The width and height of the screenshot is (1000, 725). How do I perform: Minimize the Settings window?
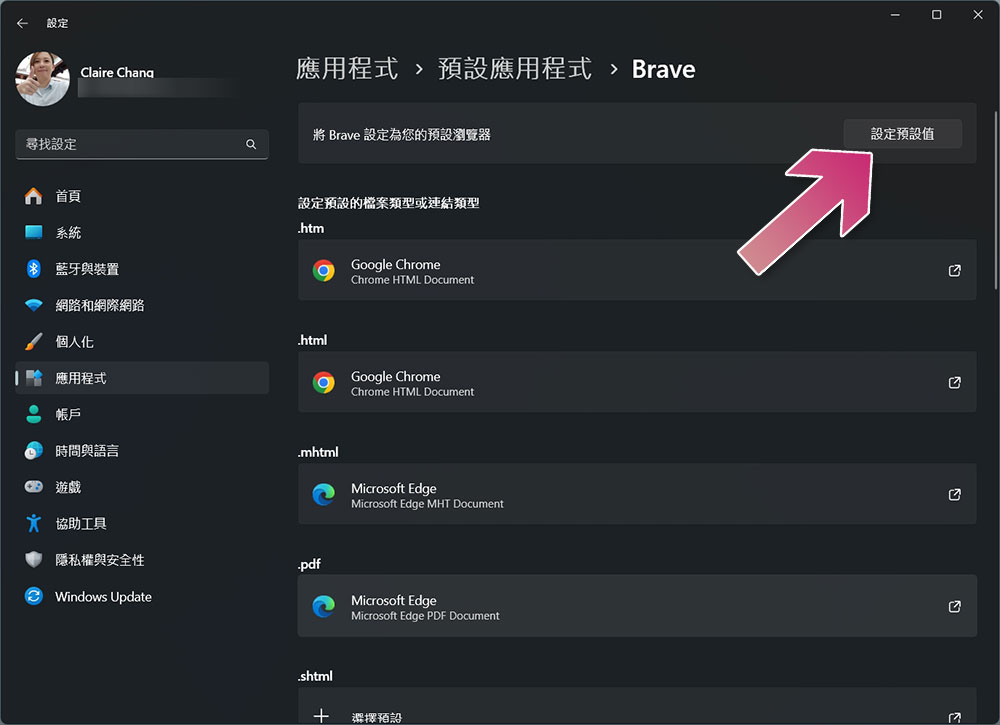[x=895, y=15]
